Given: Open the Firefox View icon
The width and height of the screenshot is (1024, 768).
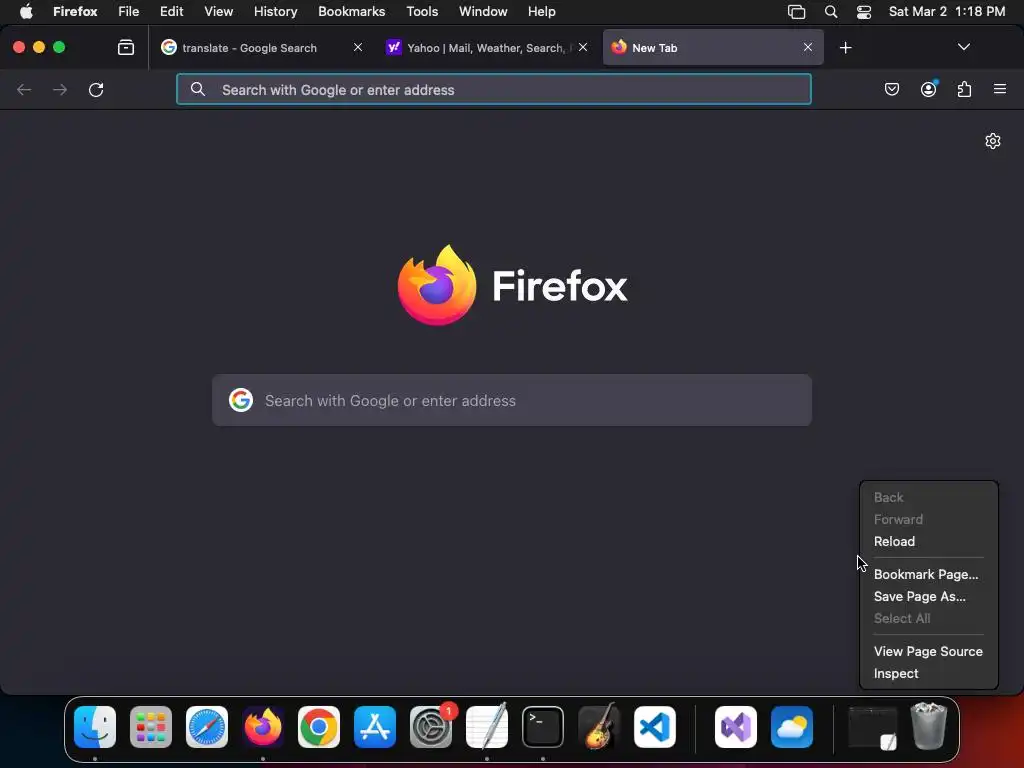Looking at the screenshot, I should pyautogui.click(x=126, y=47).
